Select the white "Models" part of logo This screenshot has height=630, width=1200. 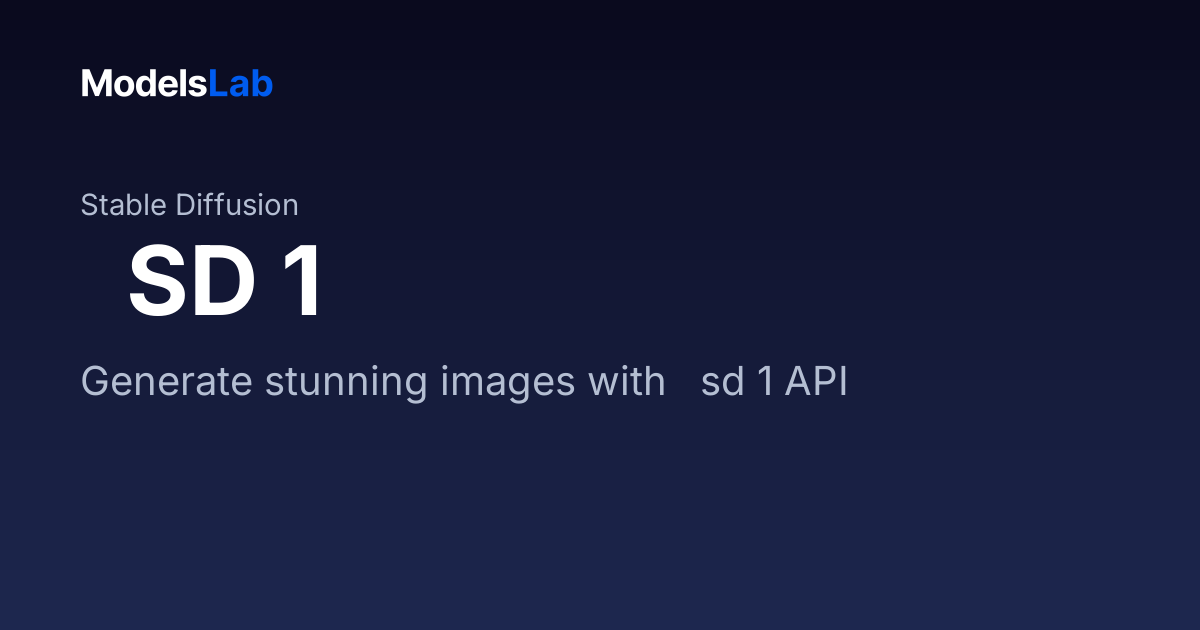tap(144, 84)
